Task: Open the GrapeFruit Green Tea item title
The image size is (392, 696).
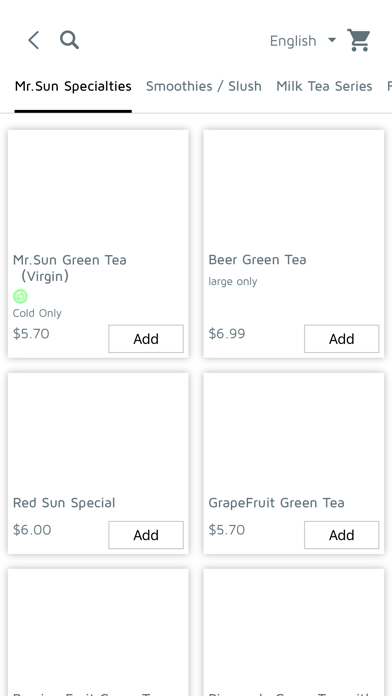Action: pos(277,503)
